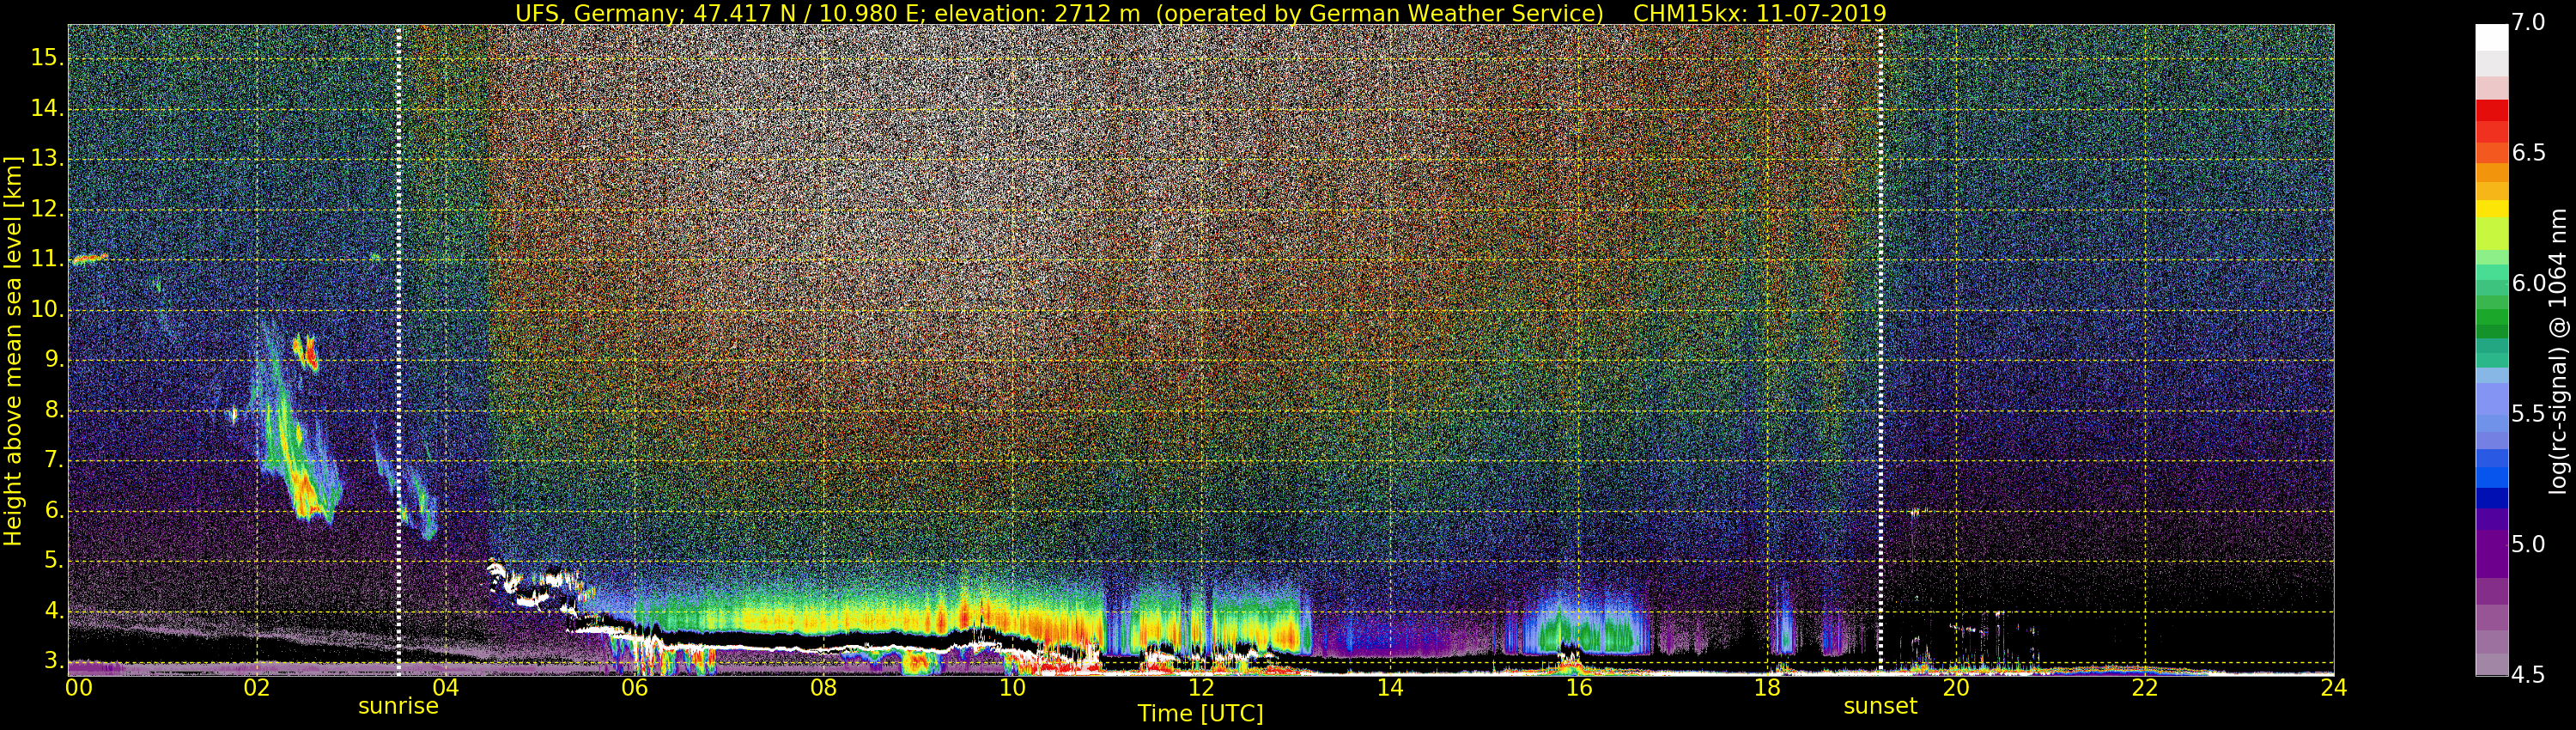Click the 'Height above mean sea level [km]' axis label
This screenshot has width=2576, height=730.
click(x=12, y=350)
